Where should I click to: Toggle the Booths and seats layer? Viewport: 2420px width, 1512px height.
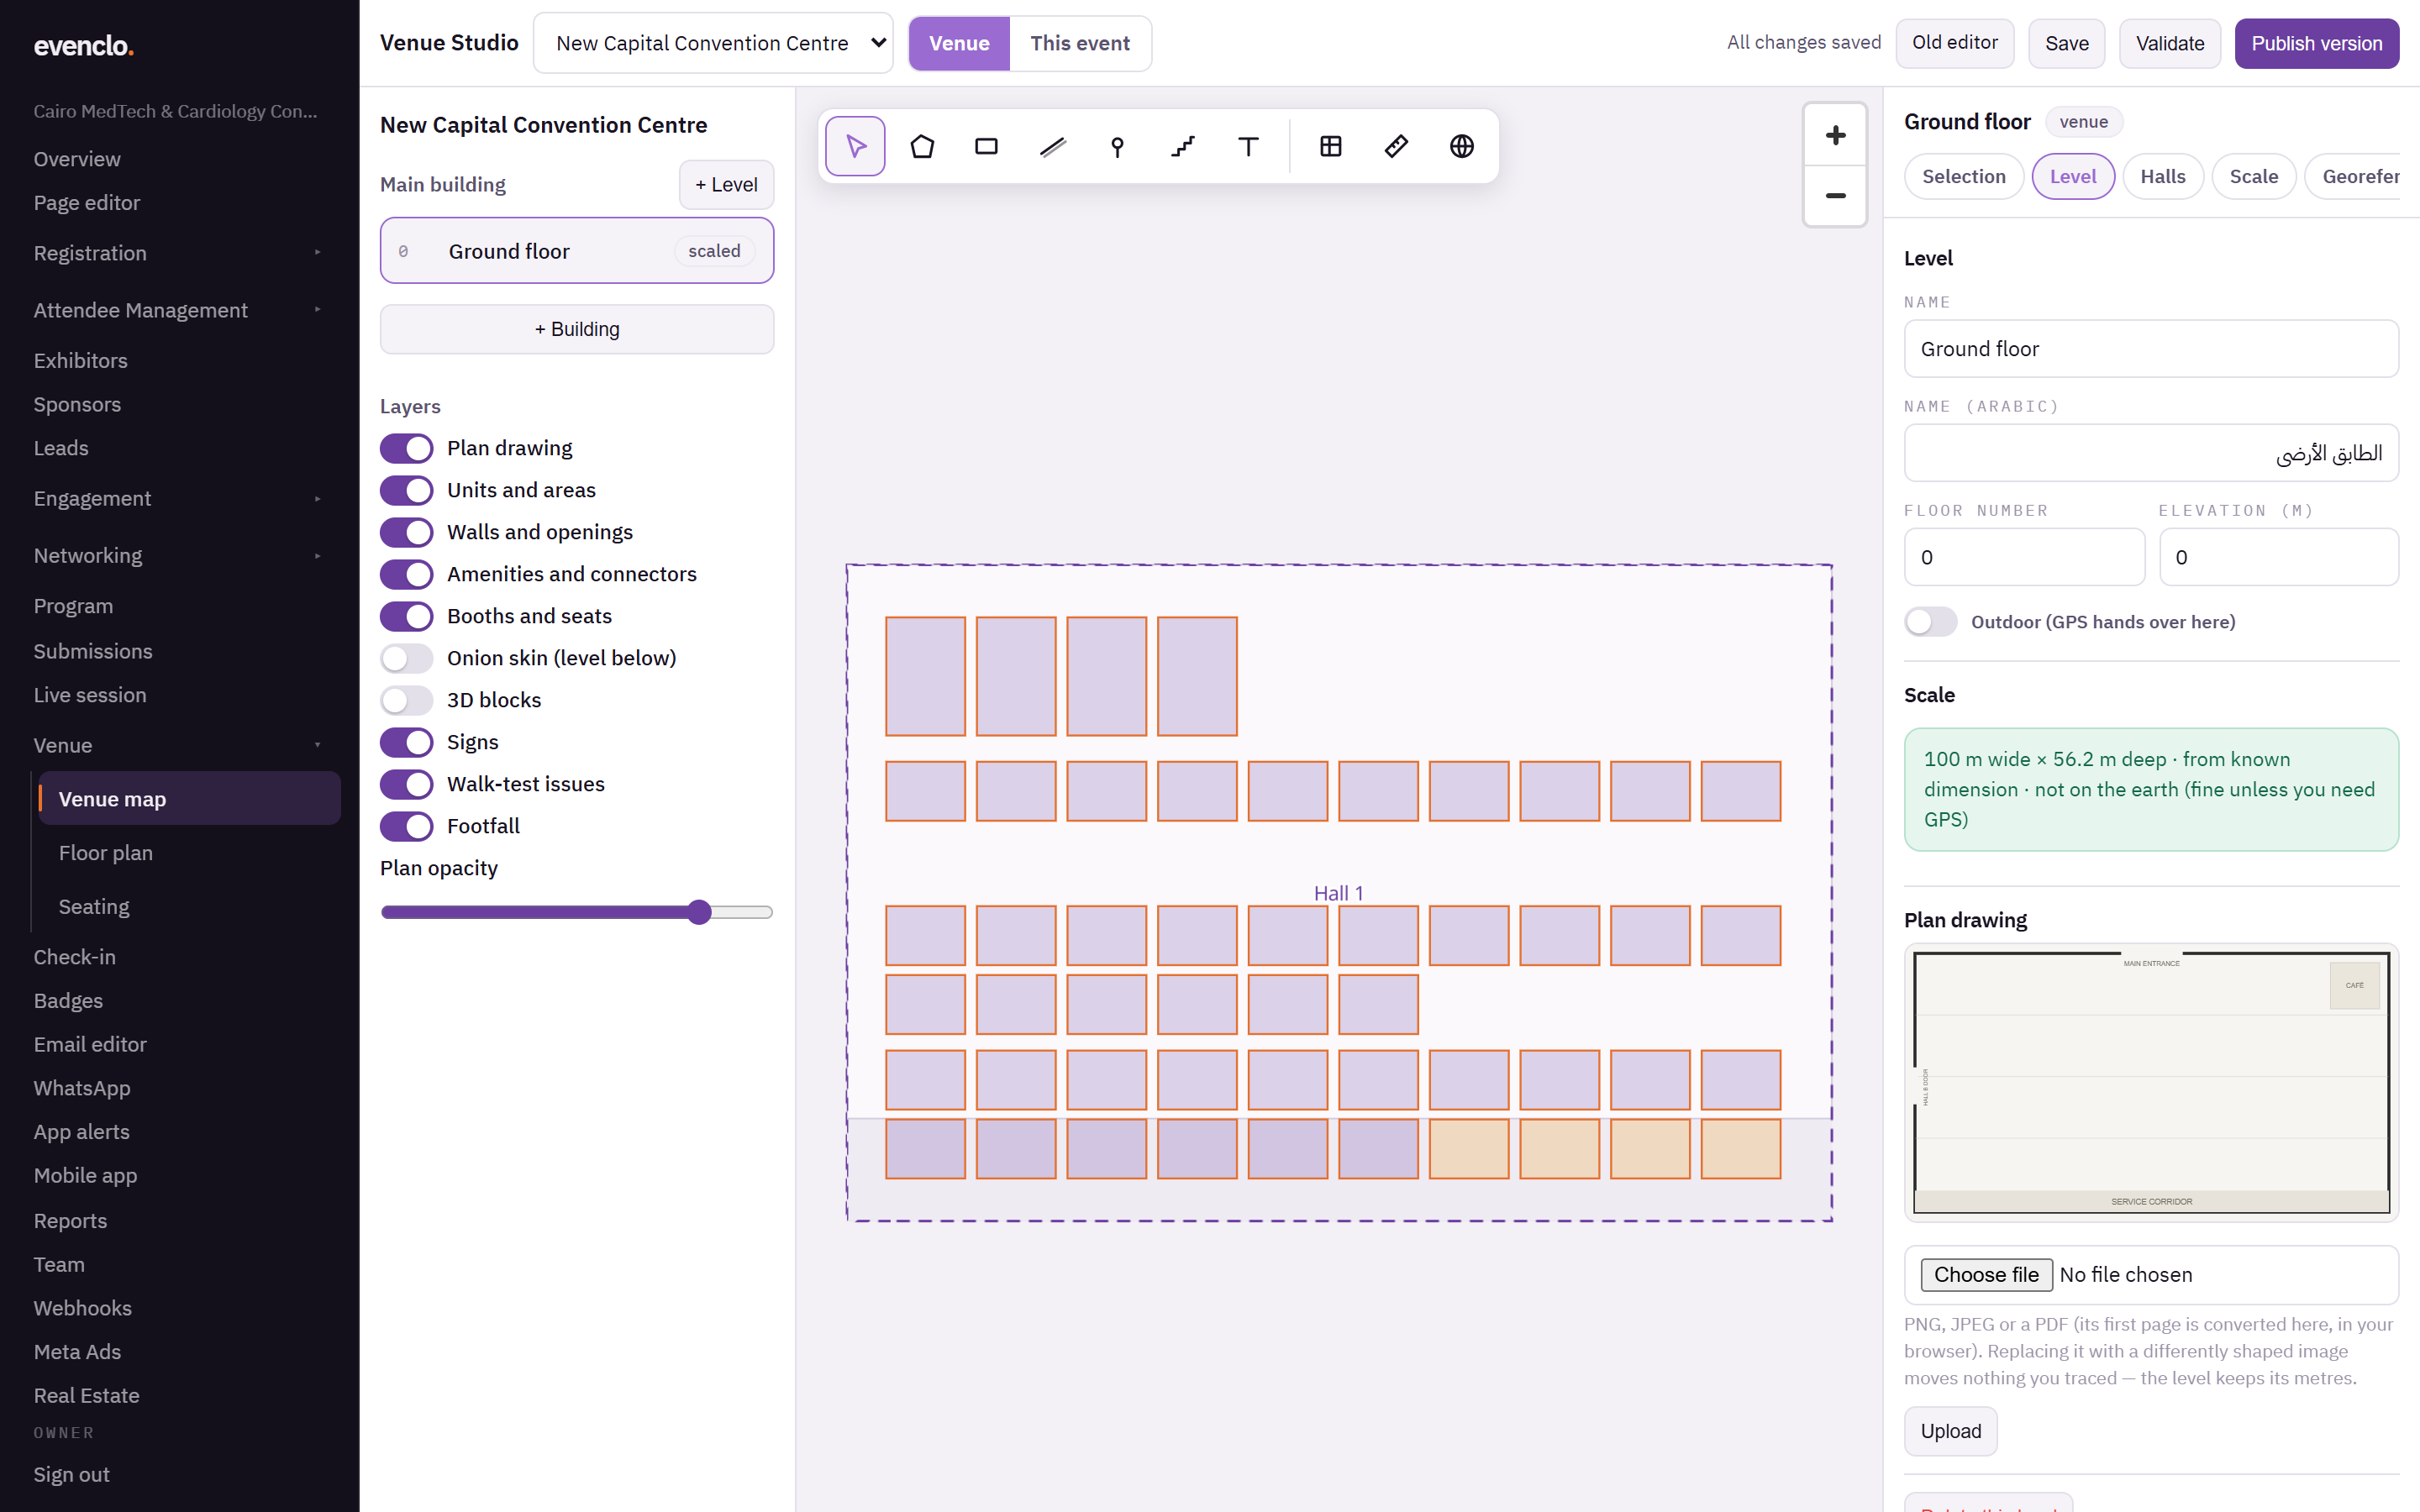pyautogui.click(x=406, y=616)
